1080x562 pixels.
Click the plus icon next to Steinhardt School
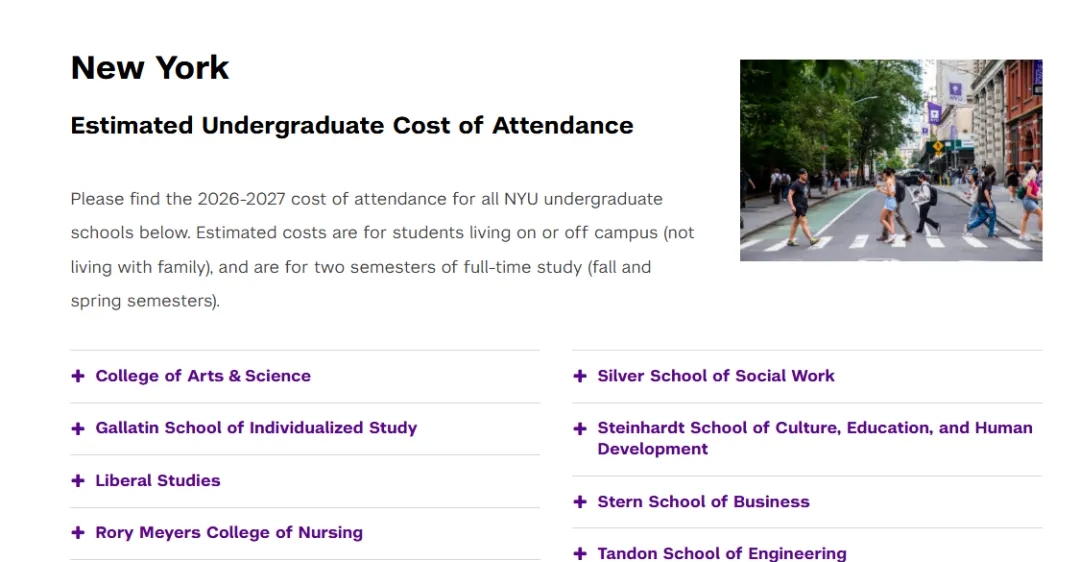[x=580, y=429]
